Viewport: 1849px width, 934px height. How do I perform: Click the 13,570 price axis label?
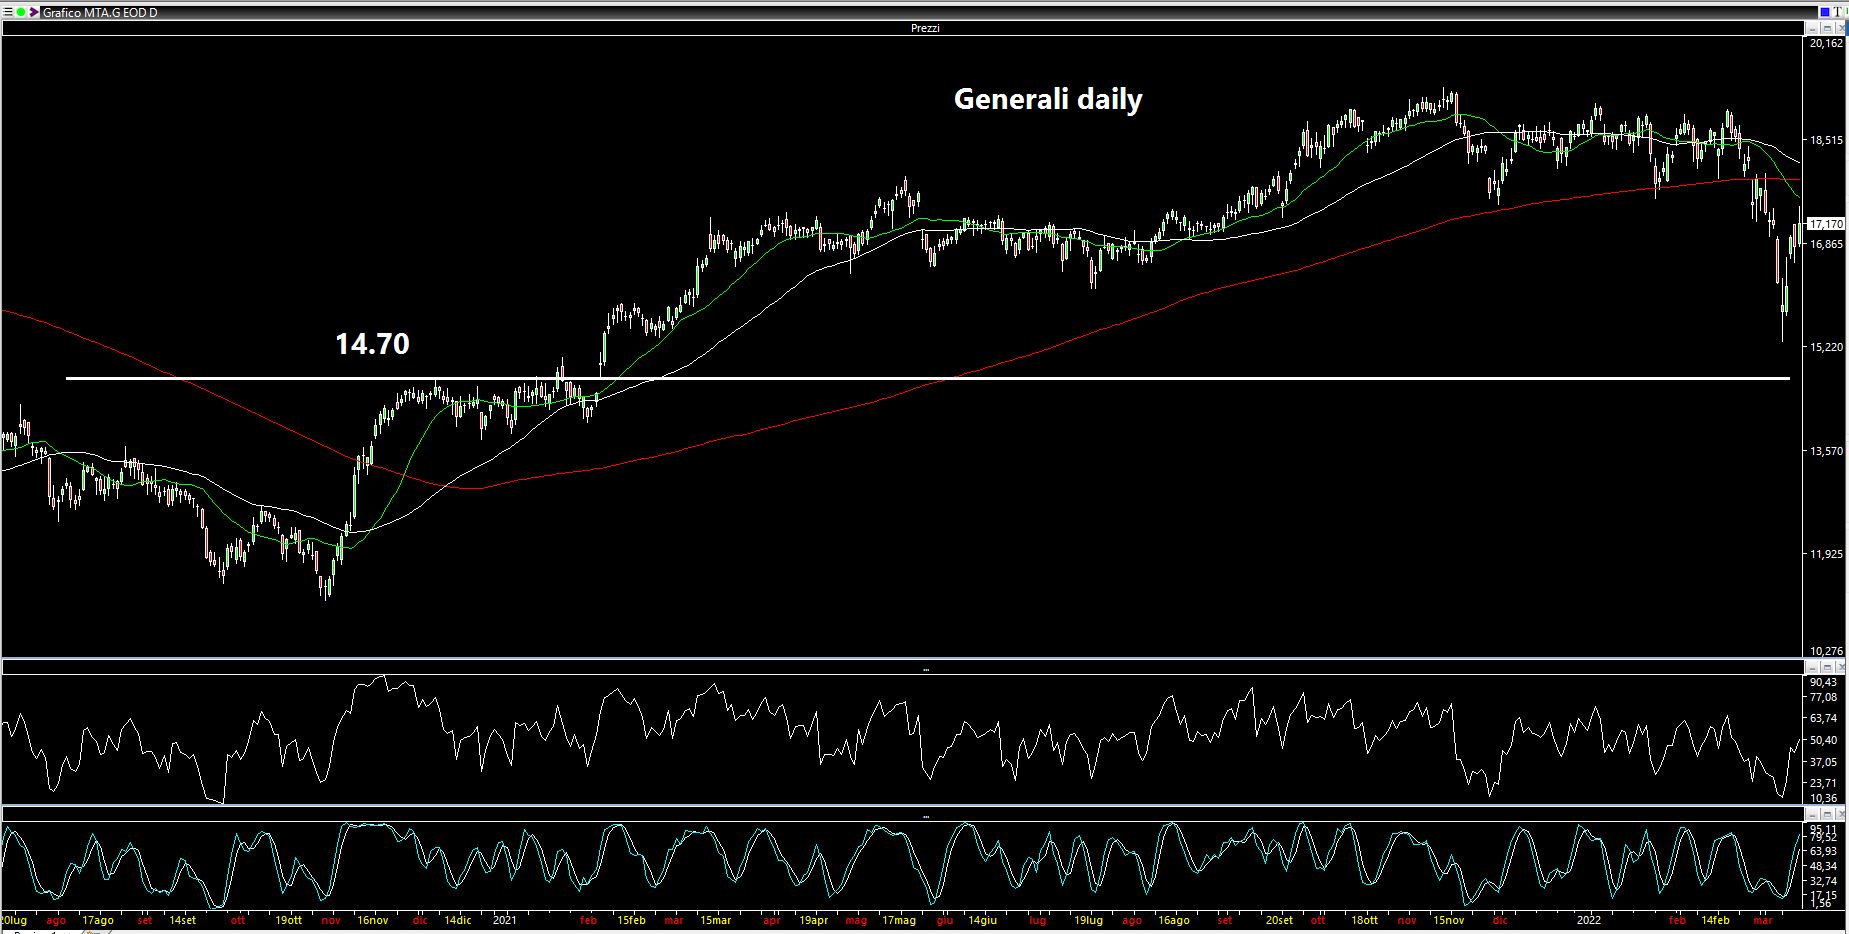(x=1826, y=452)
